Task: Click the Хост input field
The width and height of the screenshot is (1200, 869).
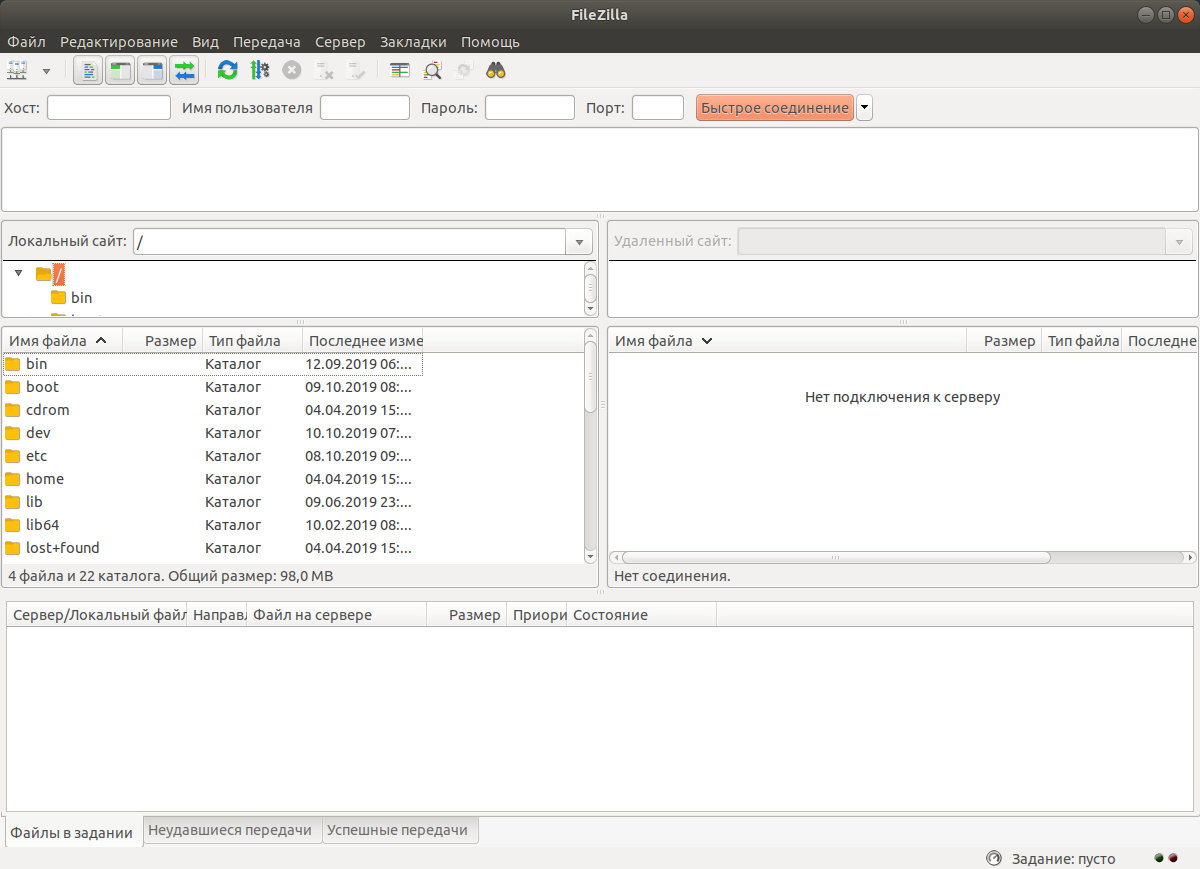Action: tap(109, 108)
